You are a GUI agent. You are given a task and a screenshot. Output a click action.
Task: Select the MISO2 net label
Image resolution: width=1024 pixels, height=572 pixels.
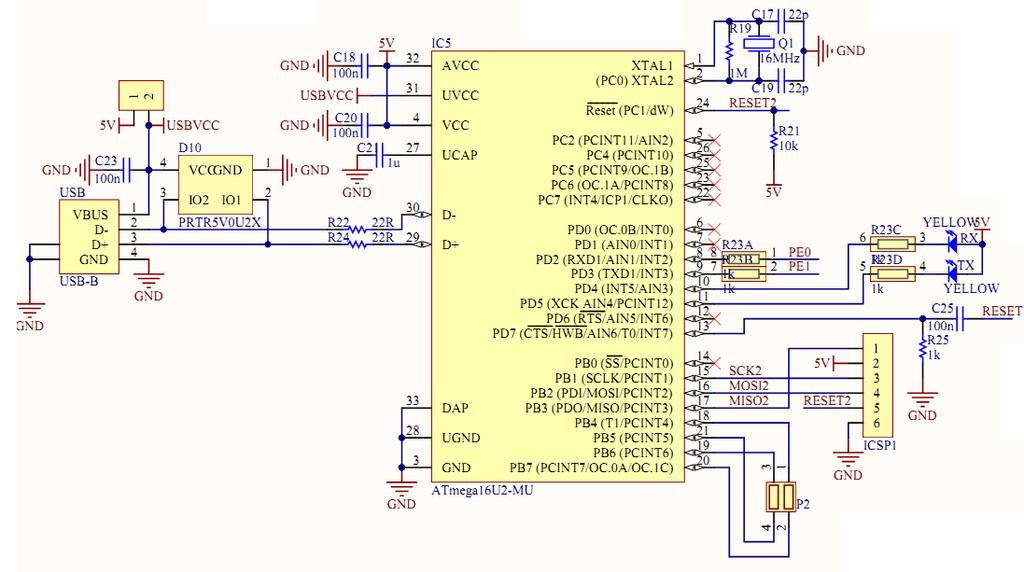pyautogui.click(x=748, y=400)
